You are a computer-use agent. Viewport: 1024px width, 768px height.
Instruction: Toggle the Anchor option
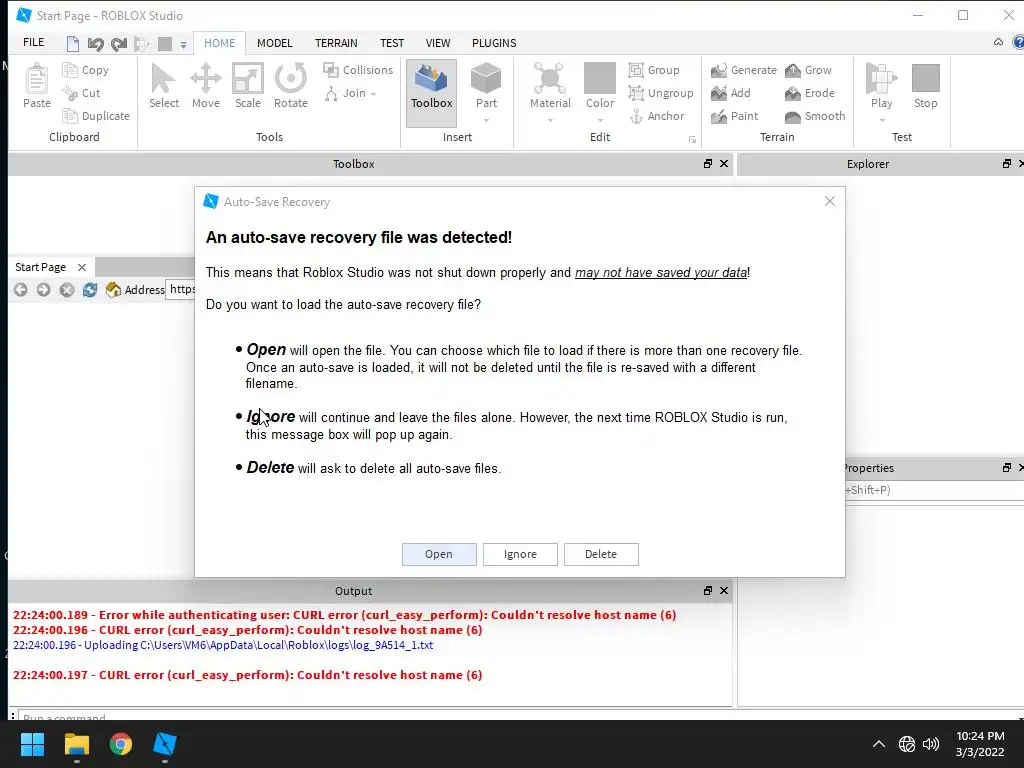coord(657,116)
